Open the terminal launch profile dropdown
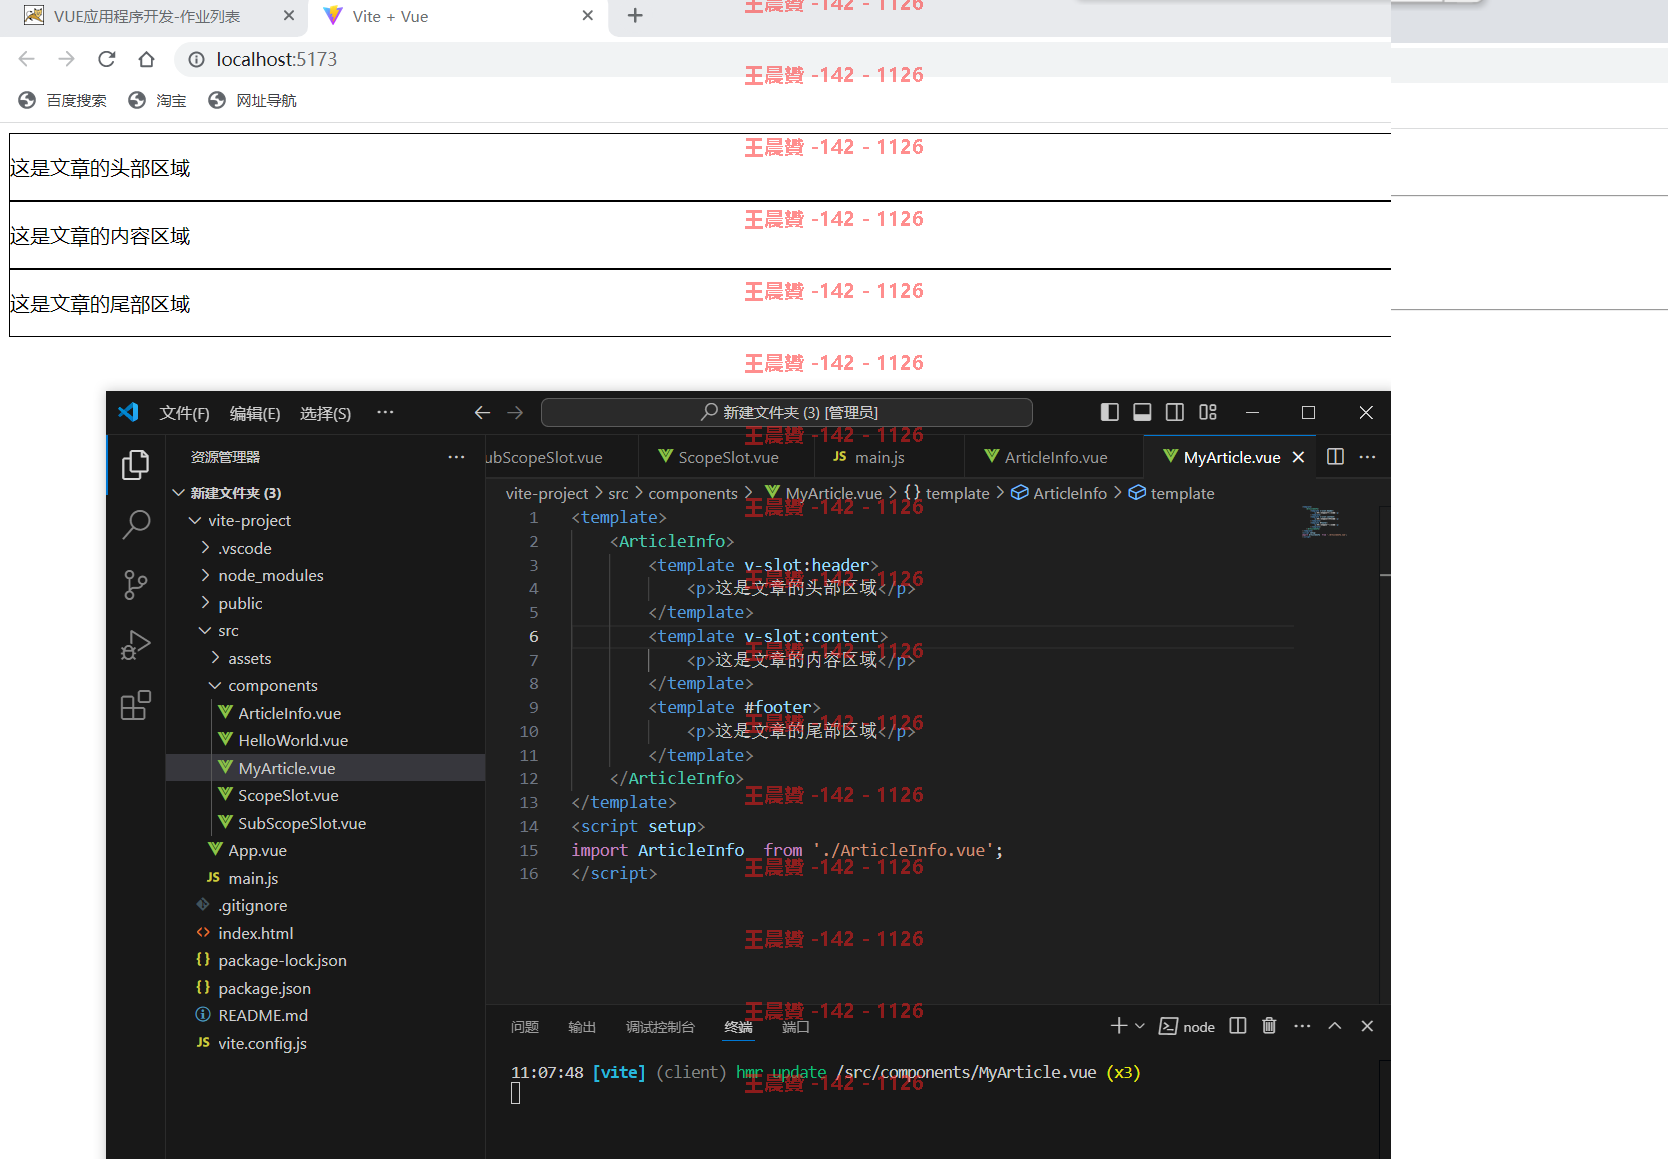 [x=1140, y=1026]
